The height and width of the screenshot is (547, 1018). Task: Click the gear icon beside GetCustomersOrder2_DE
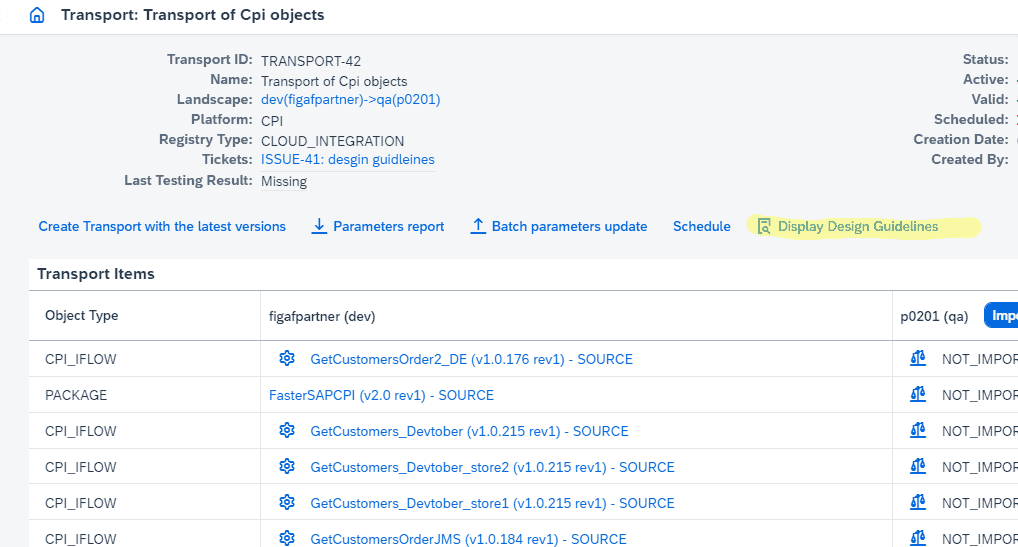pyautogui.click(x=287, y=358)
